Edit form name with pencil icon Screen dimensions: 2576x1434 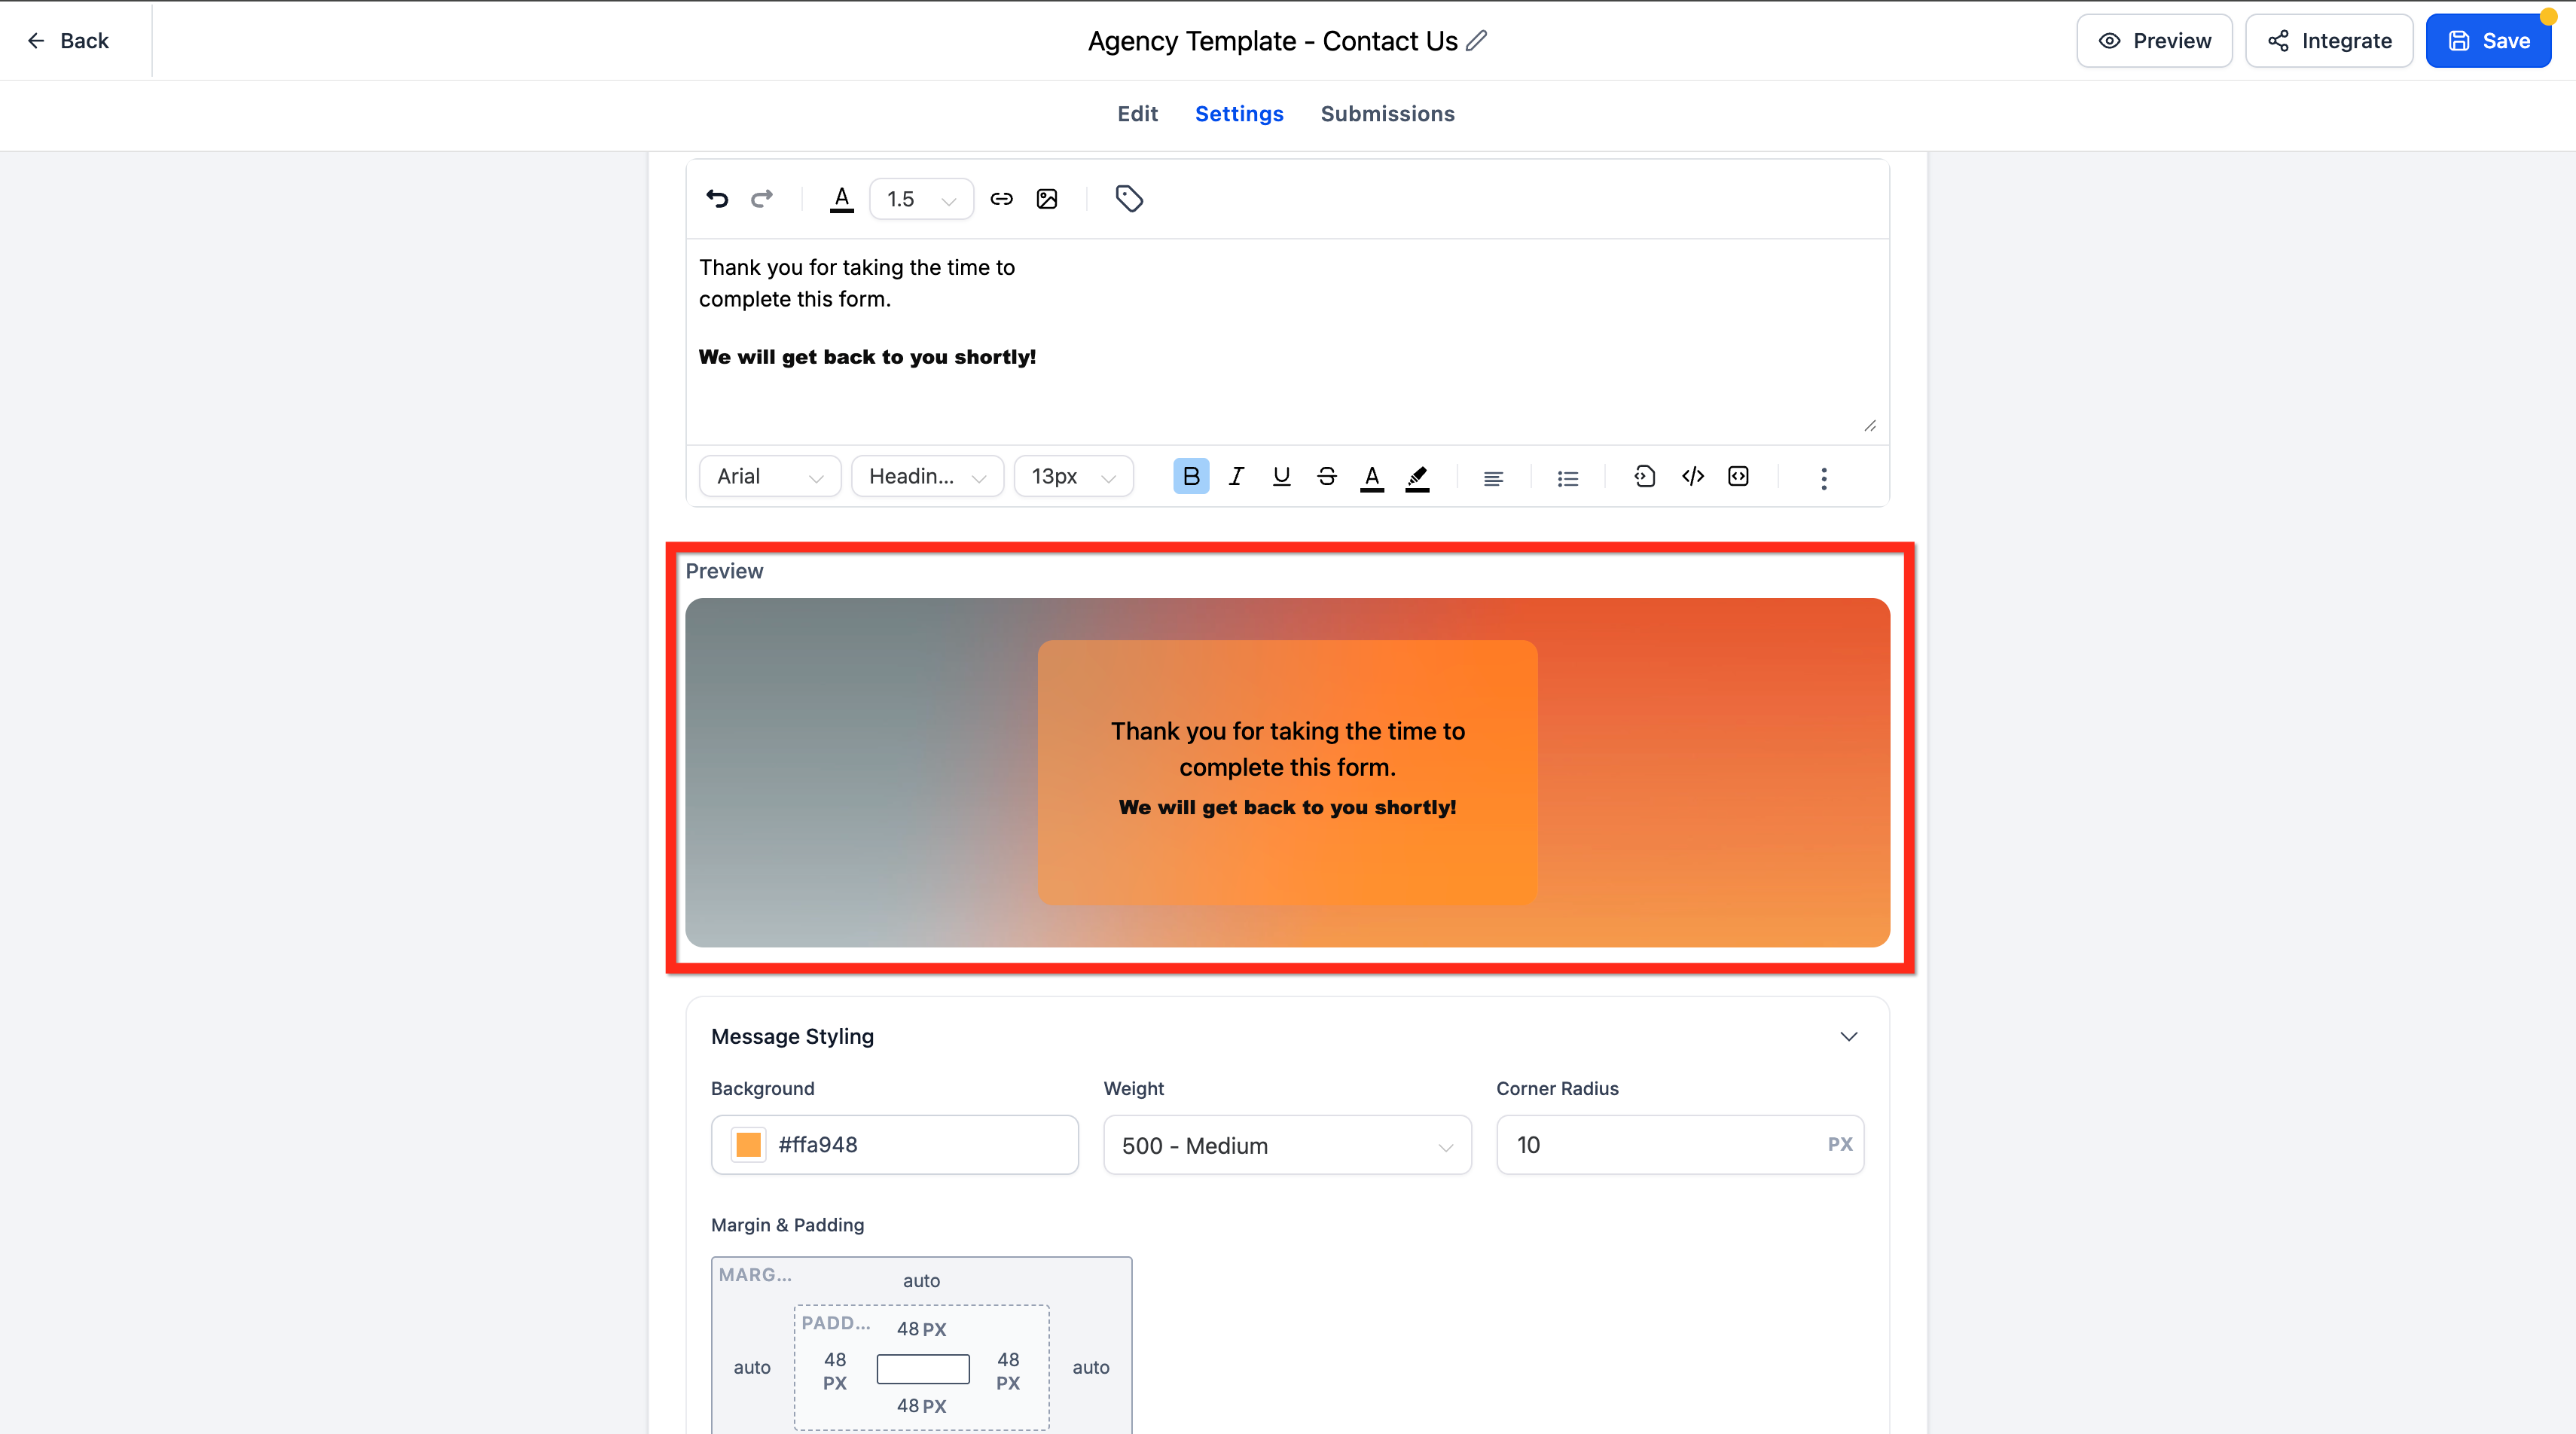click(1477, 41)
